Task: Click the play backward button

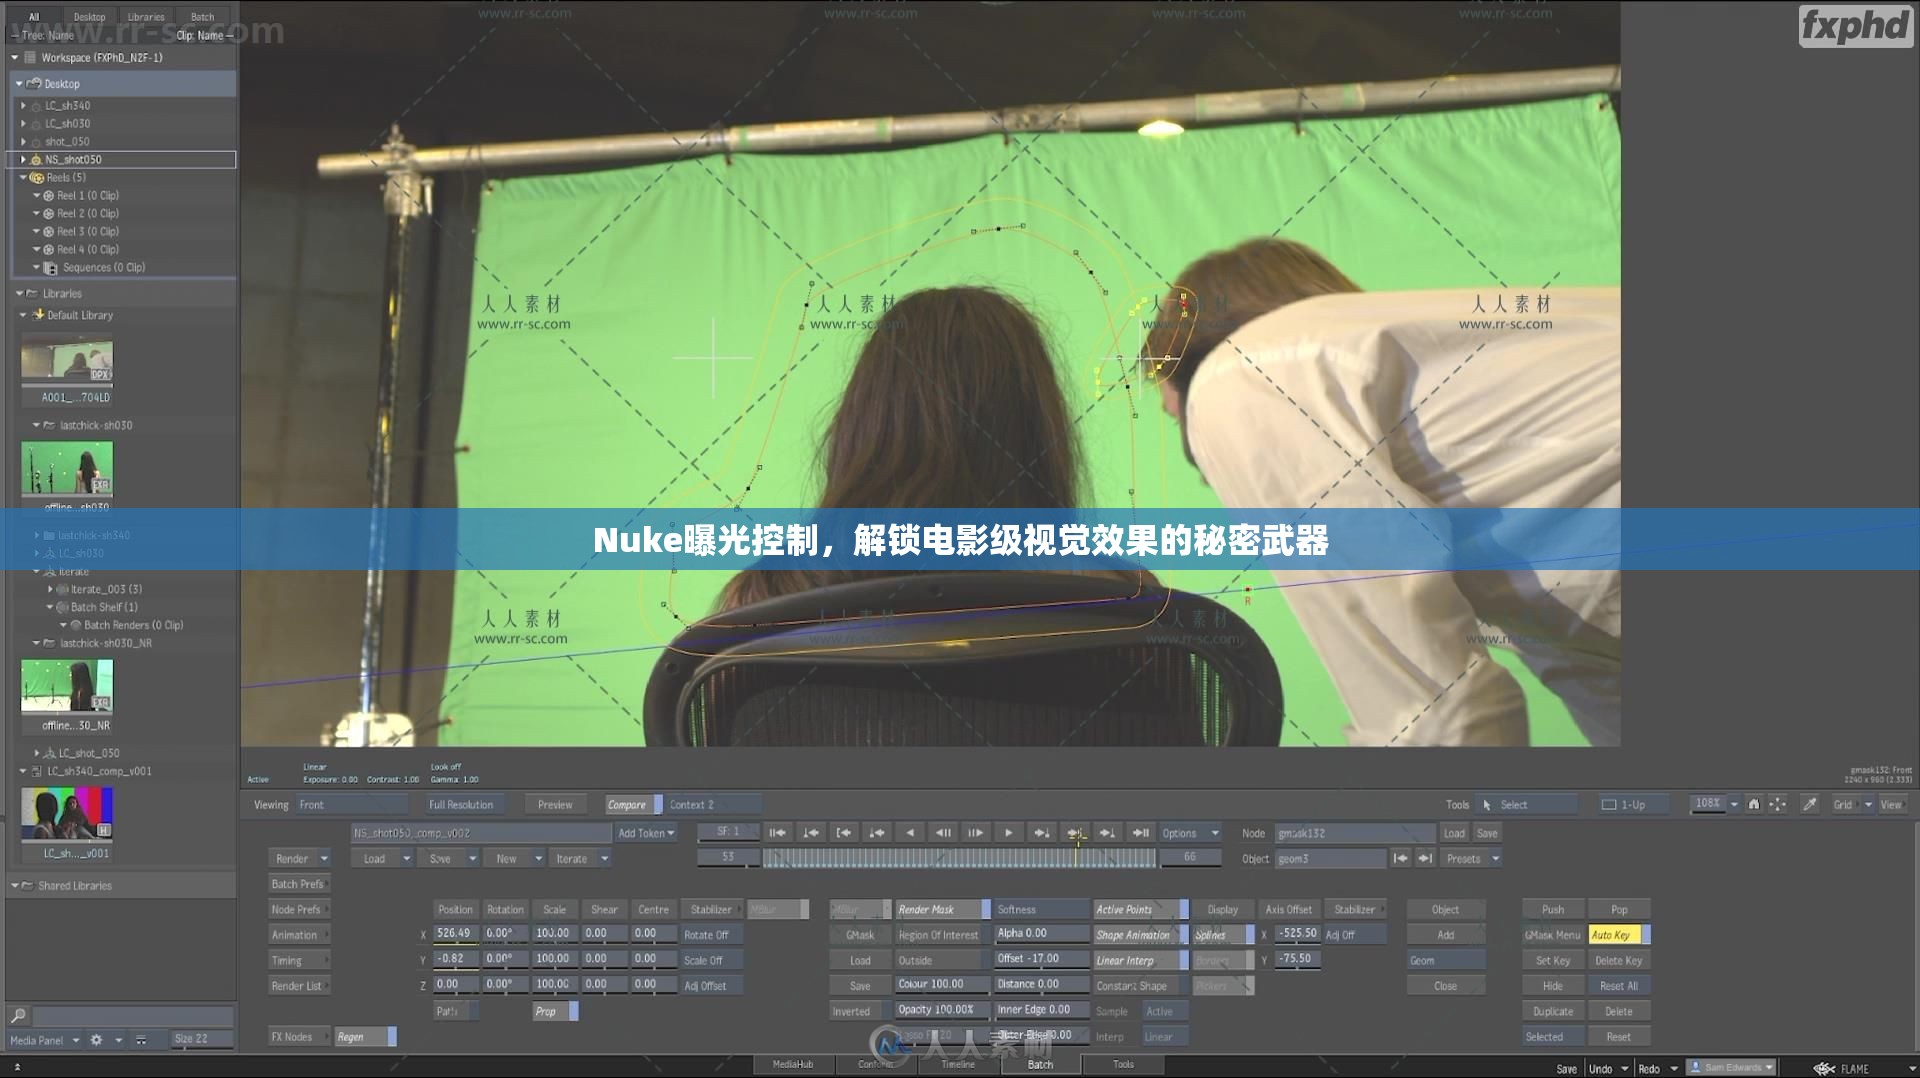Action: click(x=909, y=832)
